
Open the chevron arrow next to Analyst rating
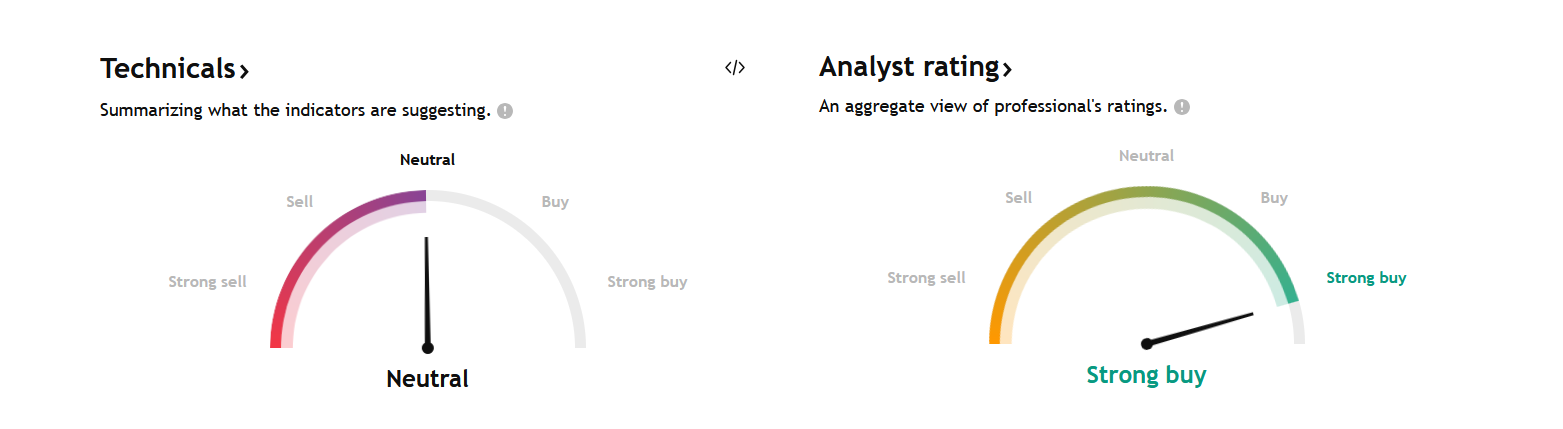(1007, 69)
